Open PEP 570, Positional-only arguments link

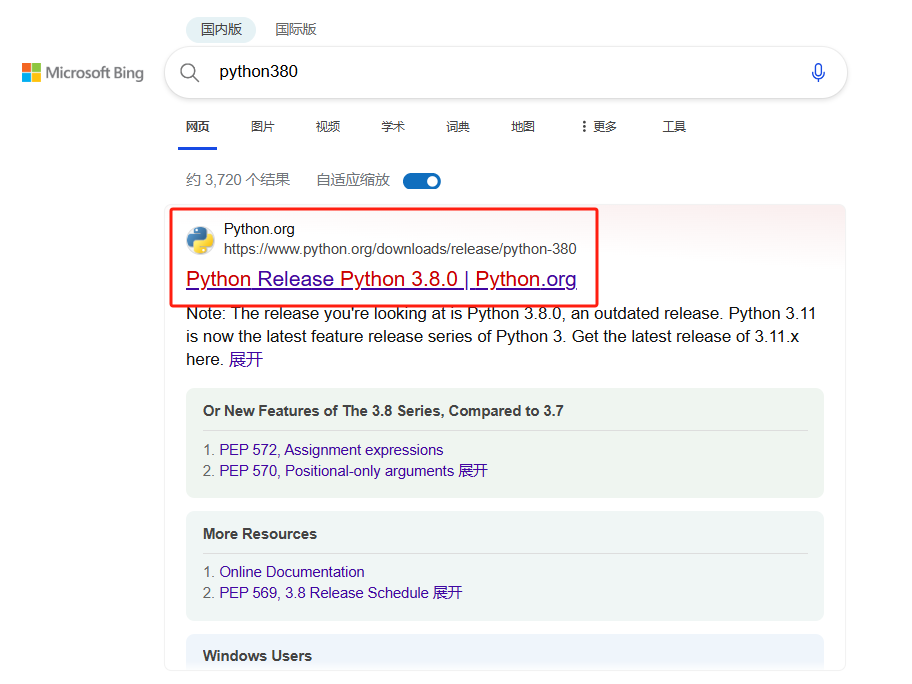(336, 471)
